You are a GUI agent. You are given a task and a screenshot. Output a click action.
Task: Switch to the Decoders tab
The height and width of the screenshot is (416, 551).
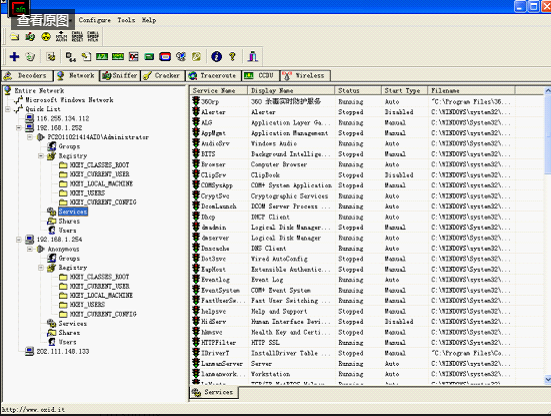click(x=27, y=76)
